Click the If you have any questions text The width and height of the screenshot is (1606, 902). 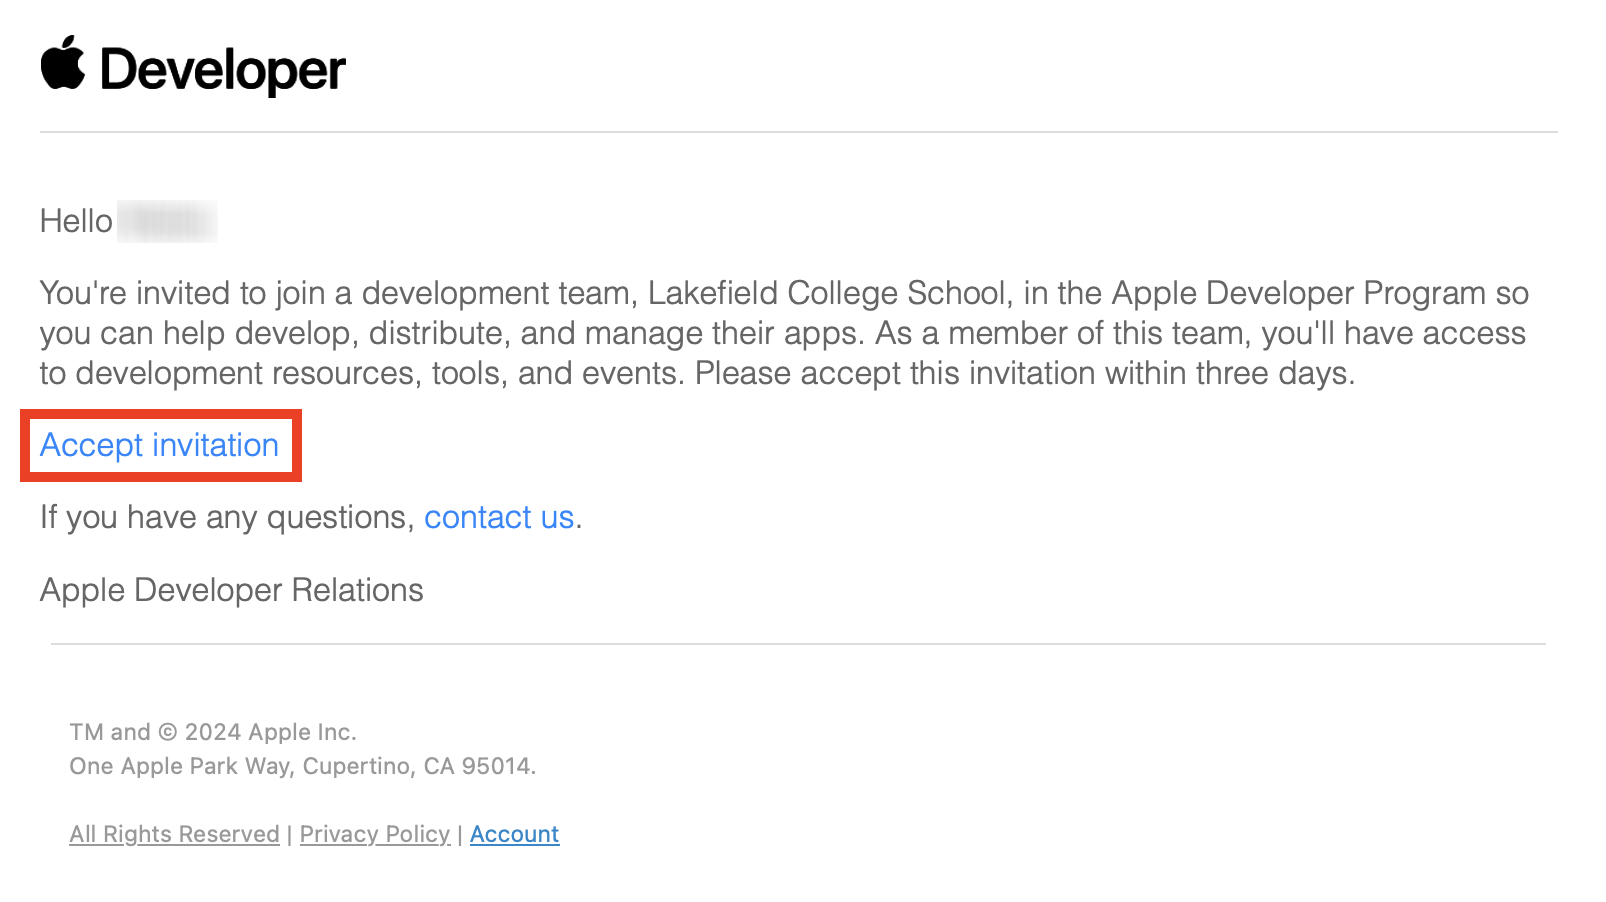226,517
